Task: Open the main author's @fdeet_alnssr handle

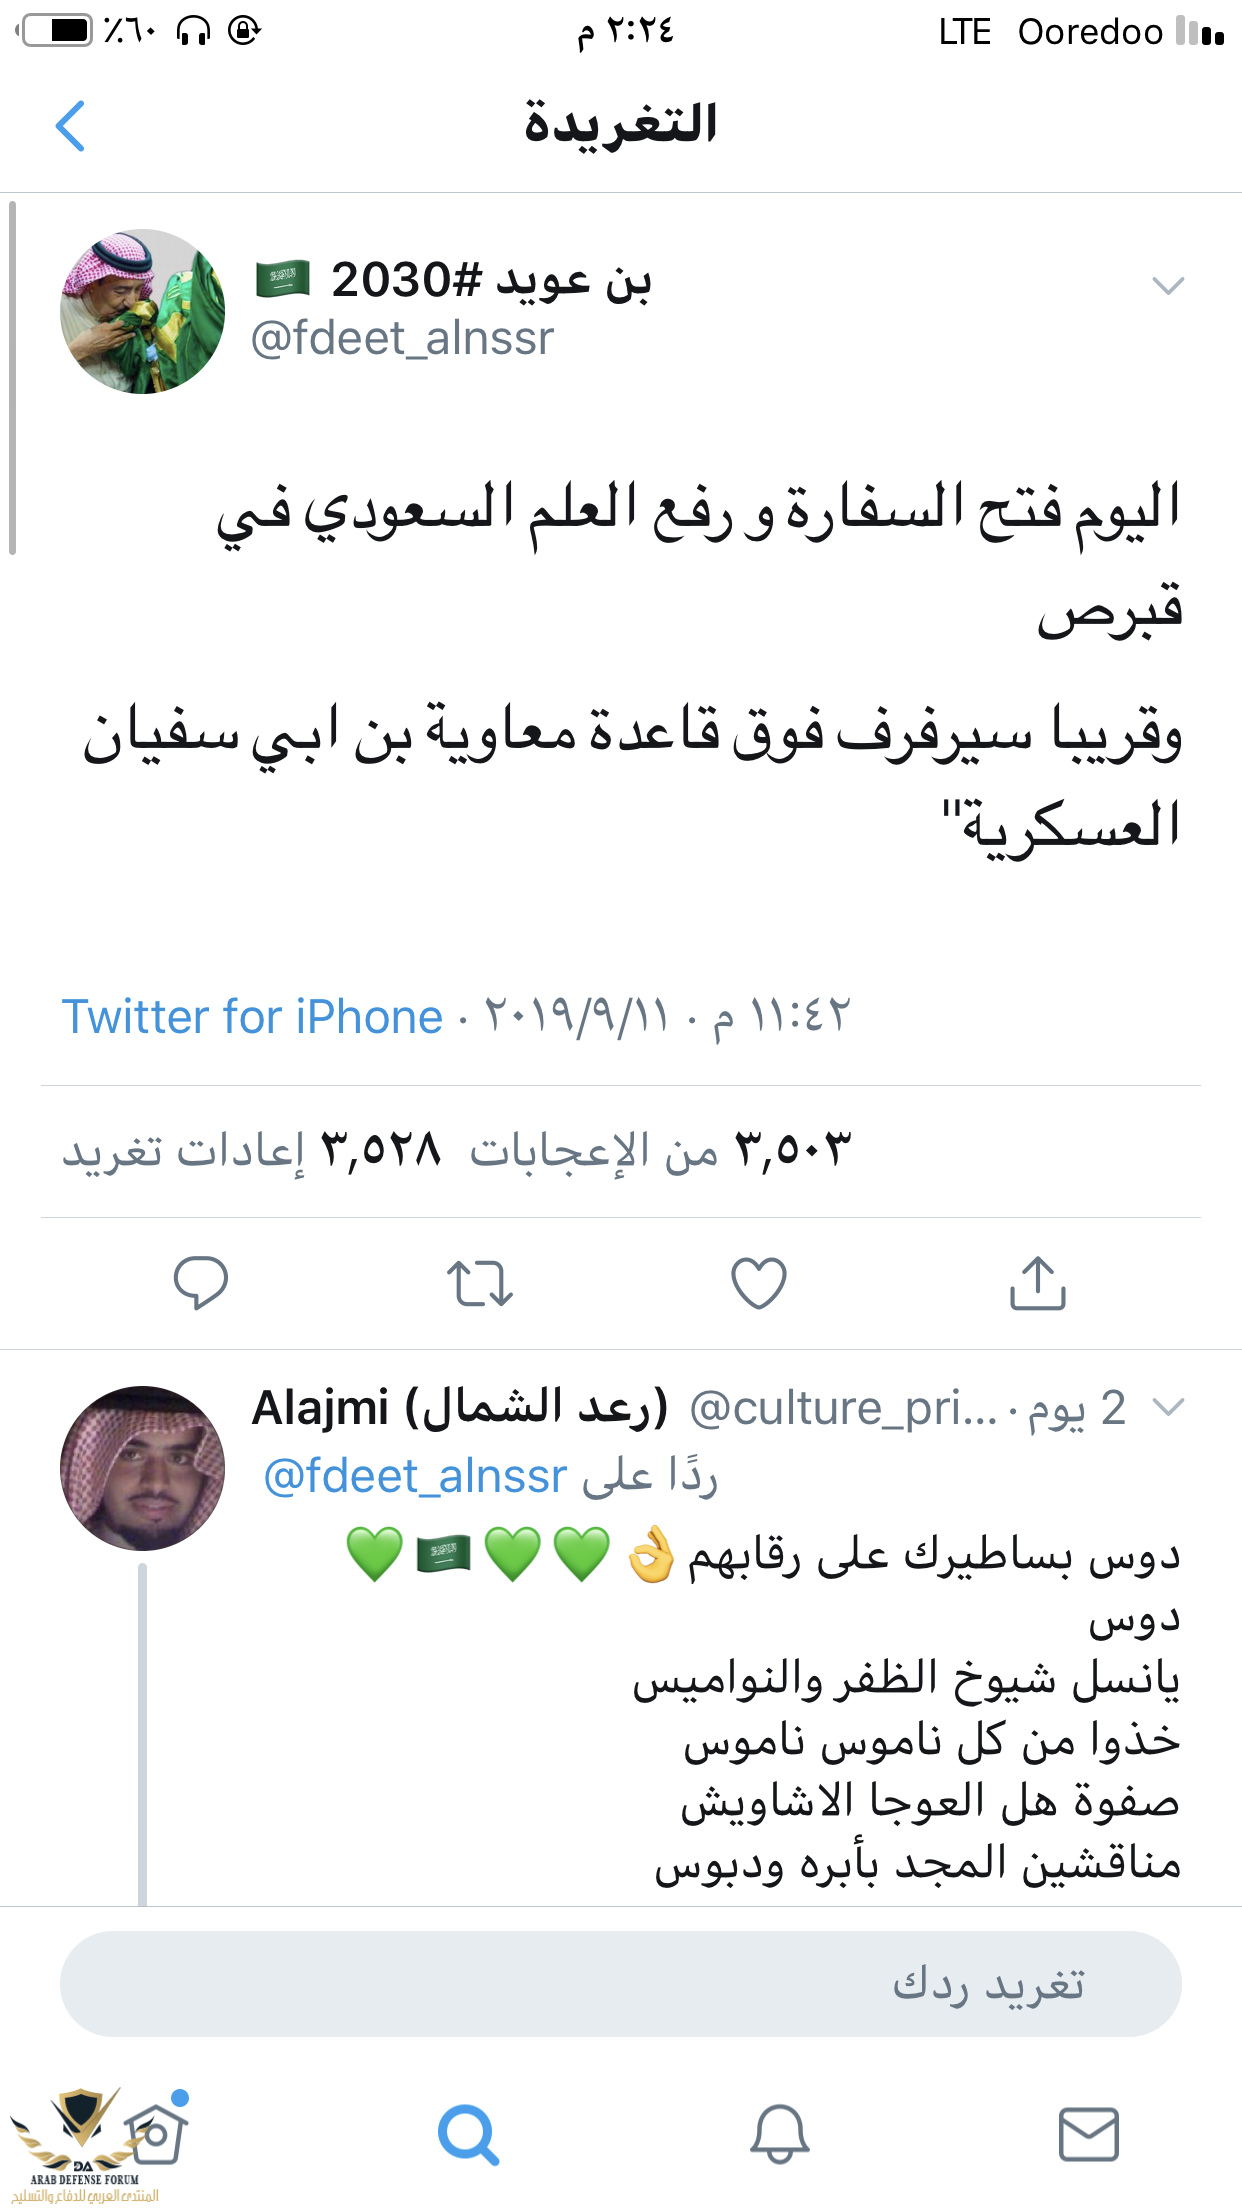Action: click(402, 338)
